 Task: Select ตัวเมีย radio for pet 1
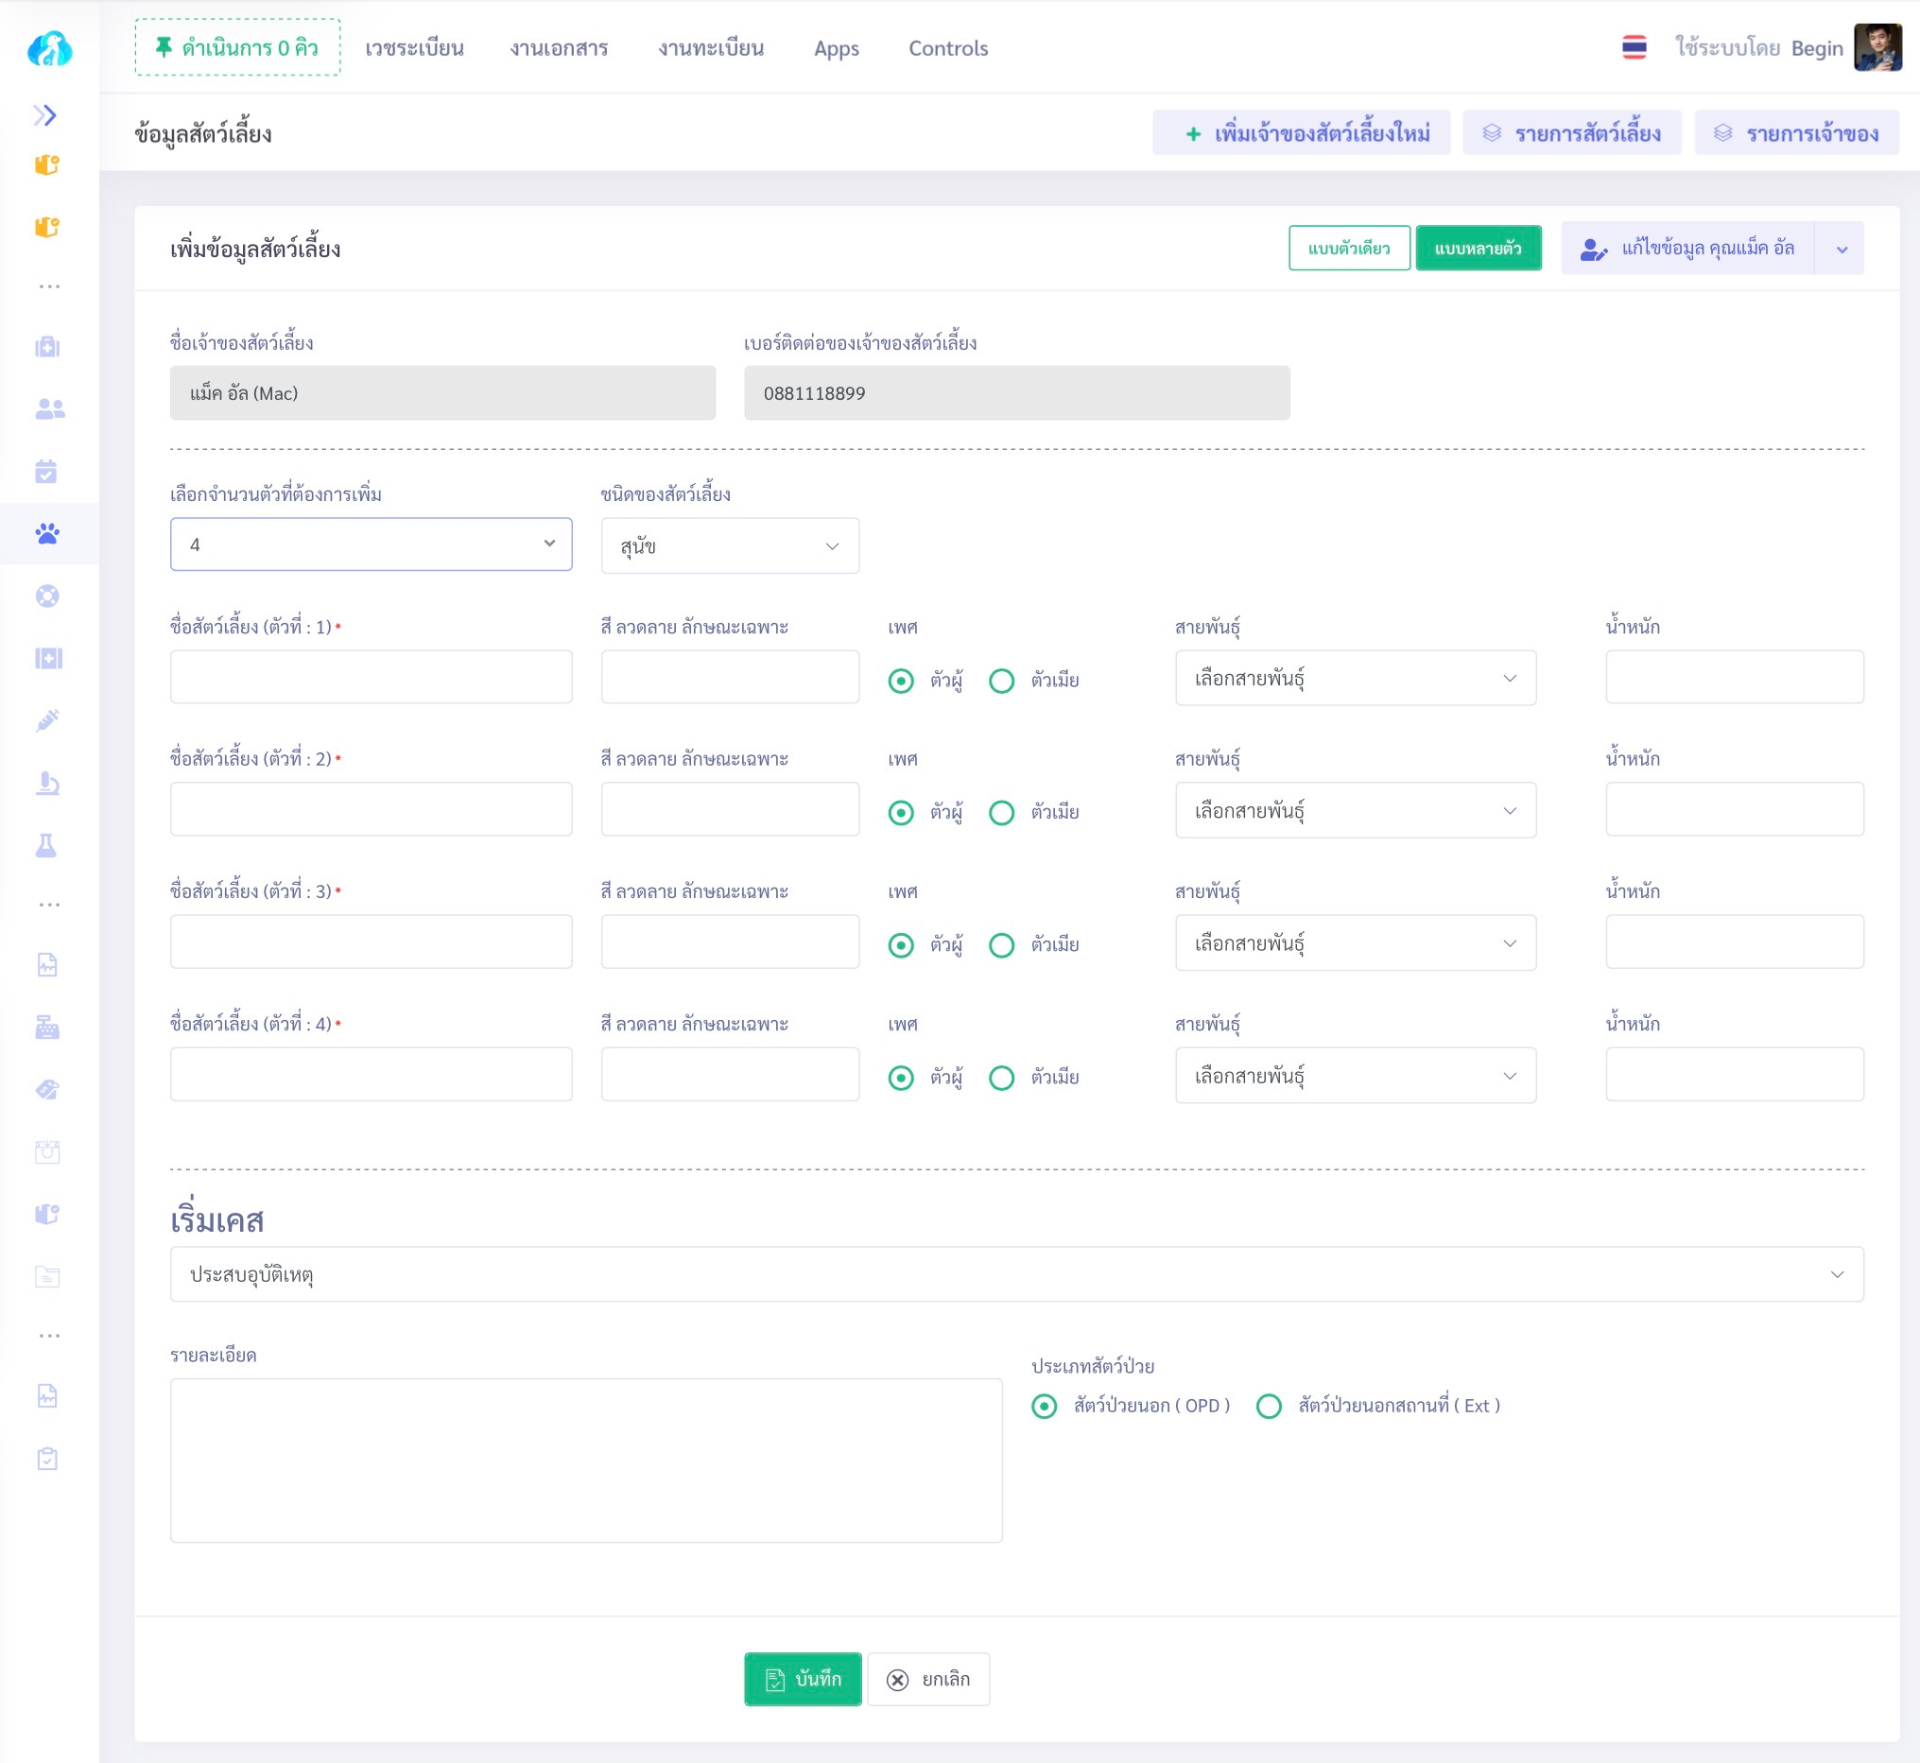point(1001,681)
